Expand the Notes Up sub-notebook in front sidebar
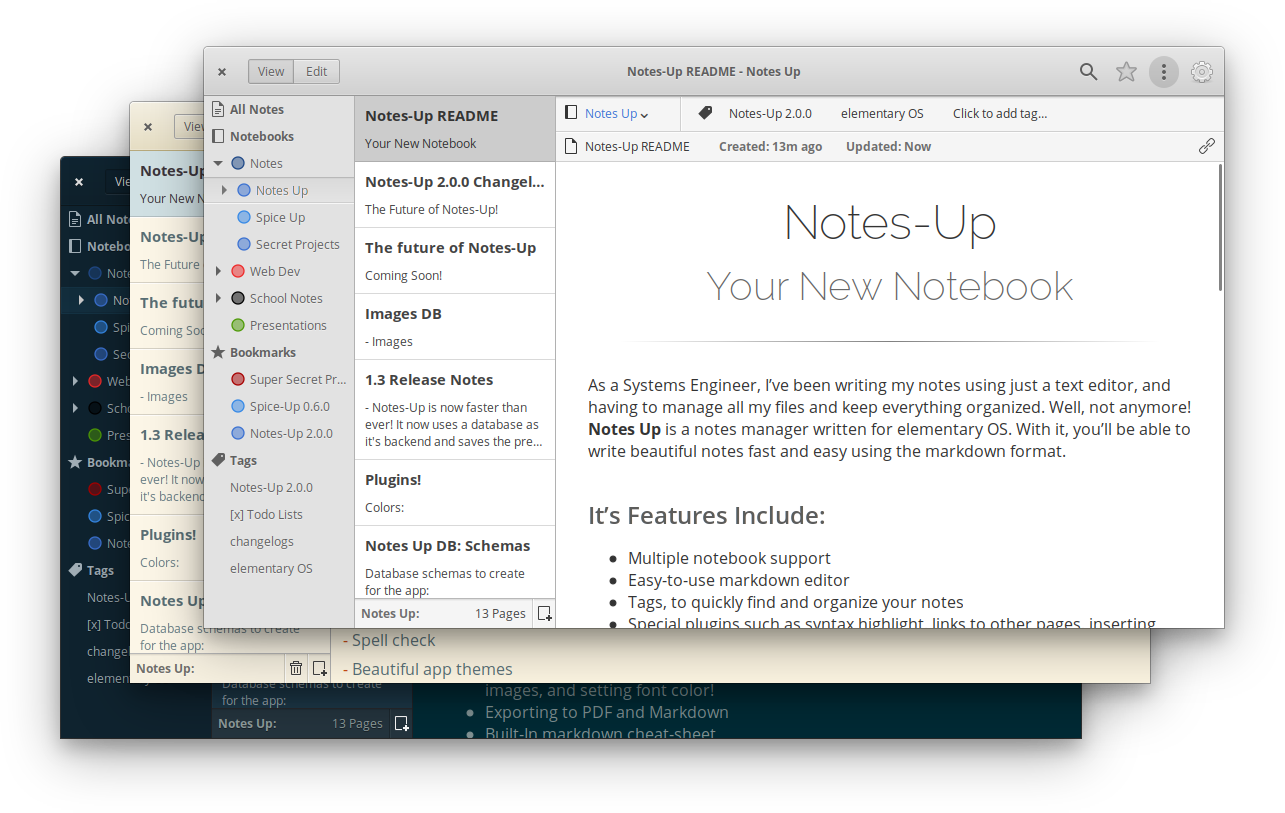The image size is (1285, 813). click(x=224, y=190)
